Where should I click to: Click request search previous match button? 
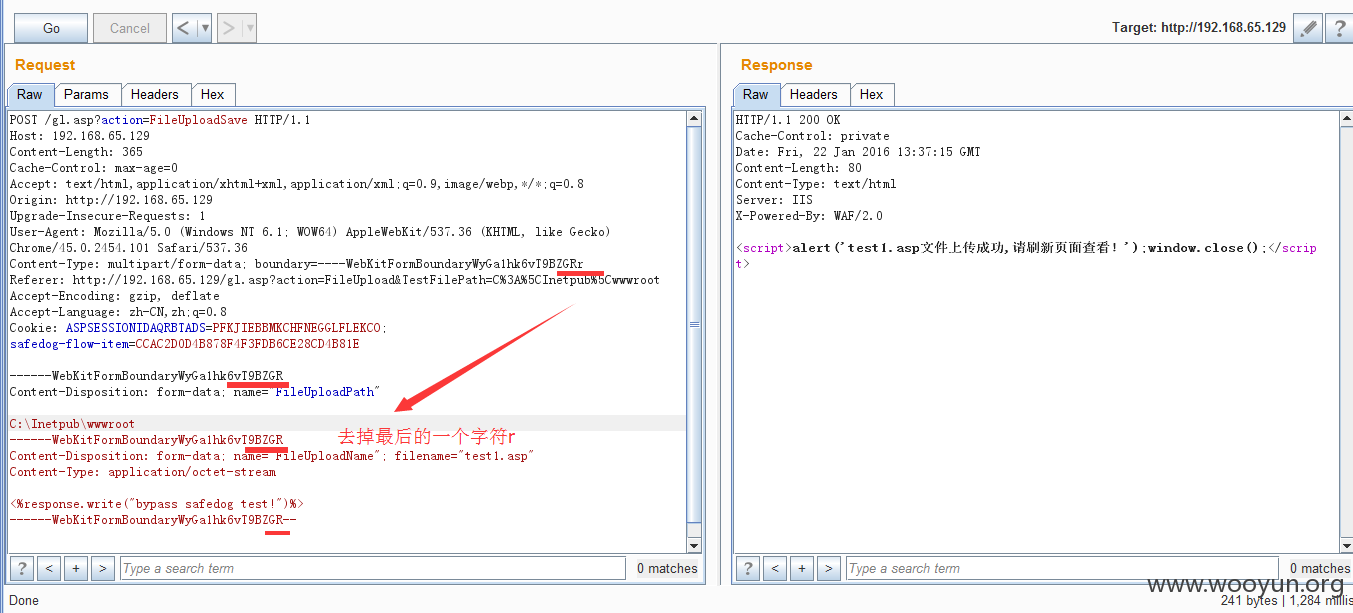point(48,568)
